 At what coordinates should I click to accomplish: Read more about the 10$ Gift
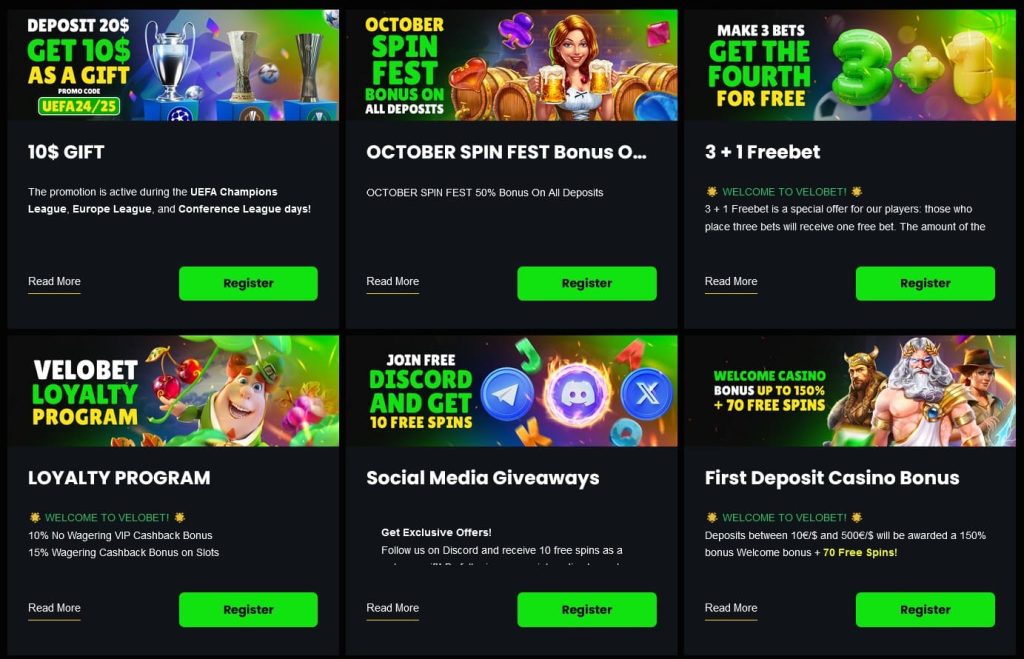[x=54, y=281]
